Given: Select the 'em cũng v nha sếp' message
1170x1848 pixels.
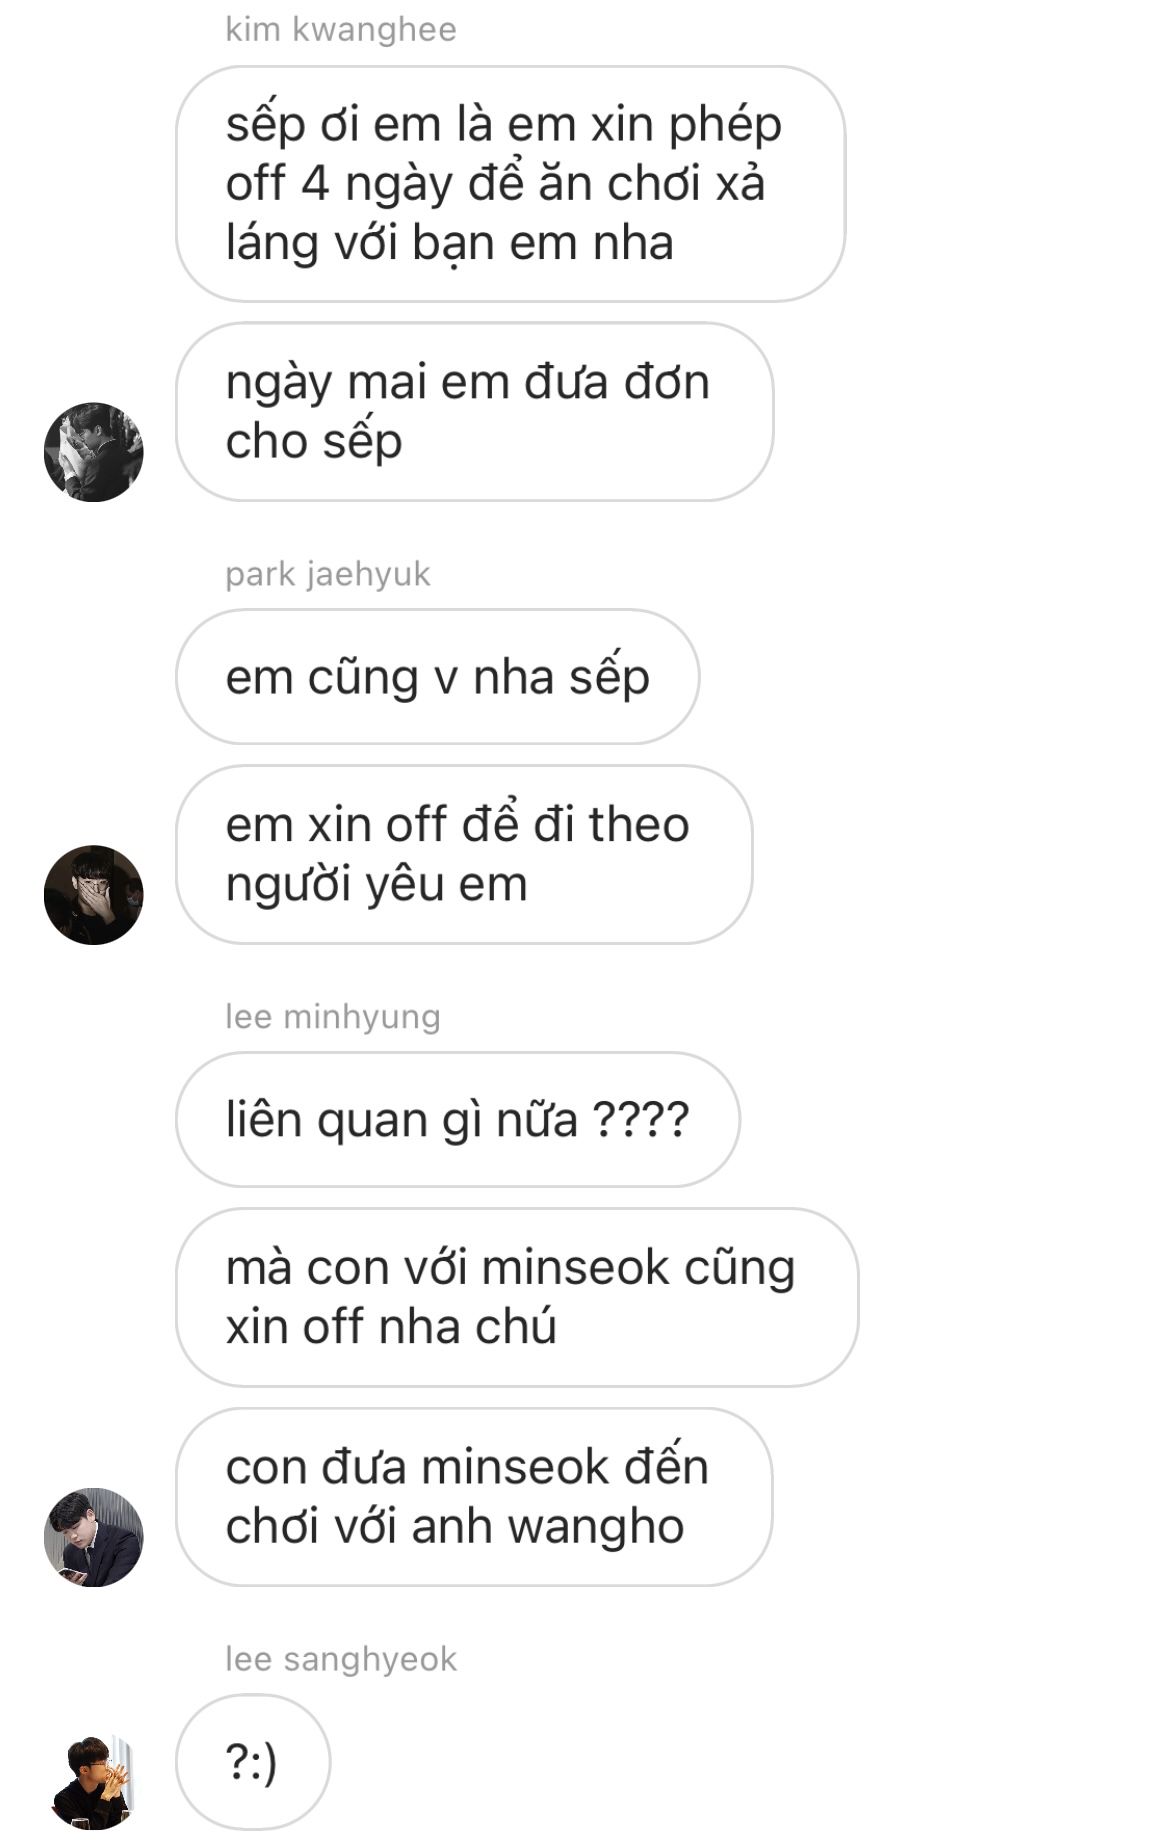Looking at the screenshot, I should tap(437, 677).
